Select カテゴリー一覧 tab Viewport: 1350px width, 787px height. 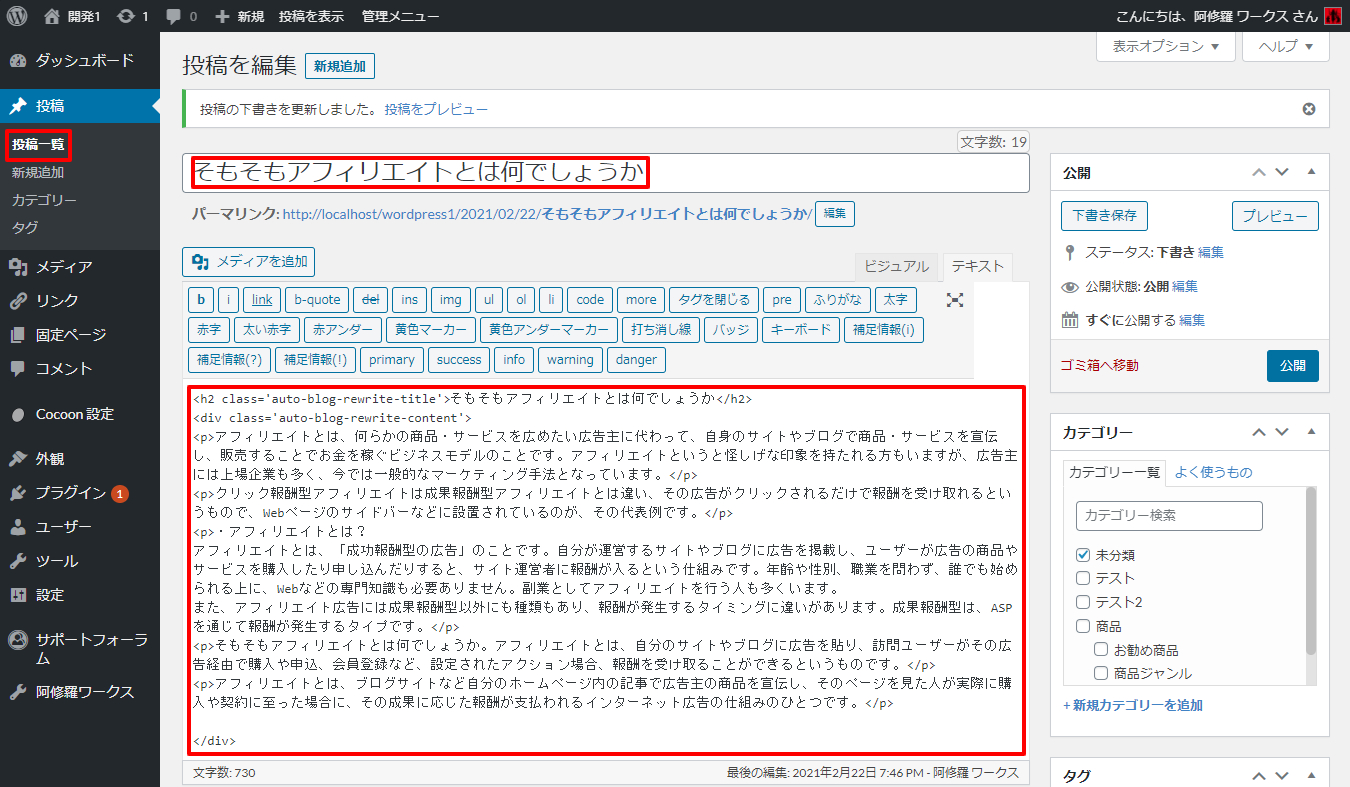coord(1115,472)
